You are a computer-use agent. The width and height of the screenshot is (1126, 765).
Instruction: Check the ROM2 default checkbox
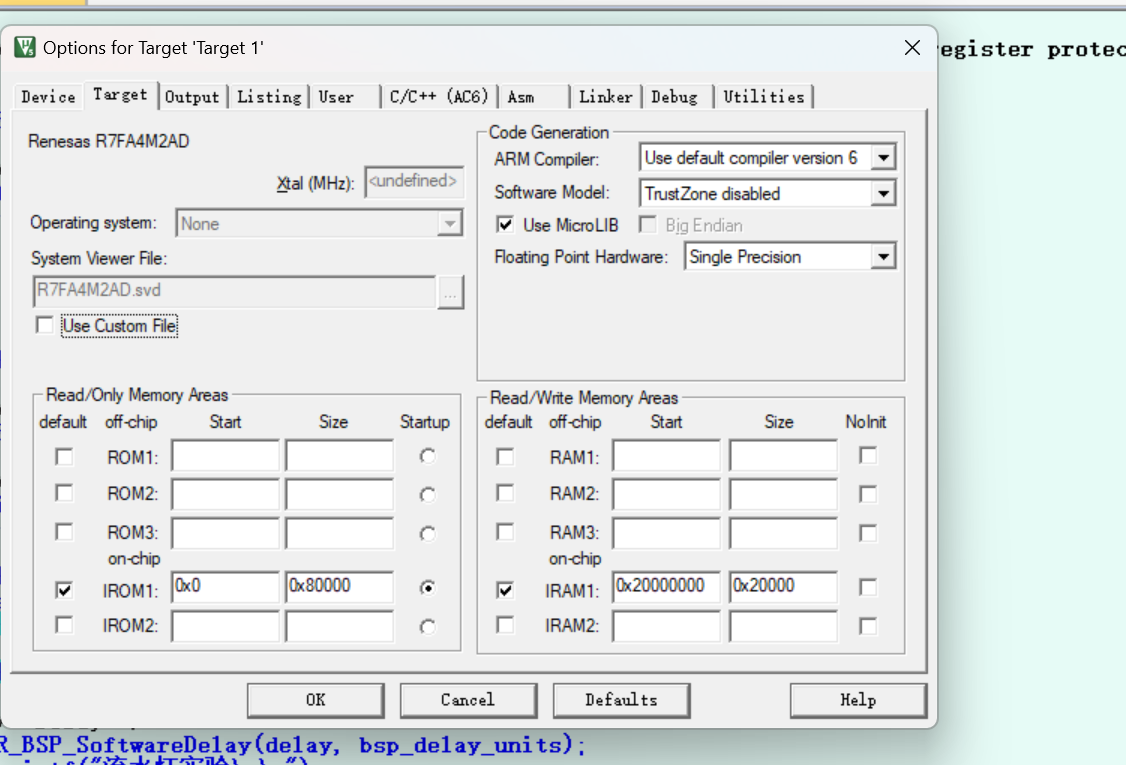click(x=64, y=493)
